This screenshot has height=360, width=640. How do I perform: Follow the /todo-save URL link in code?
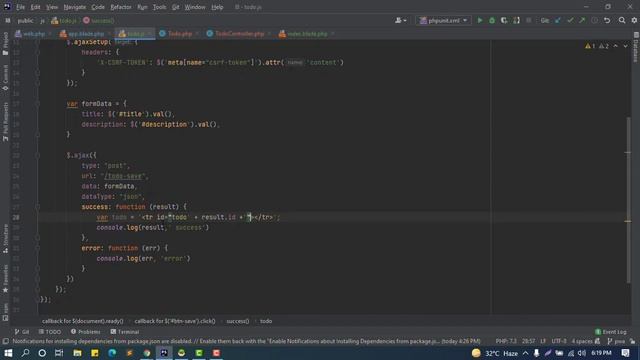point(123,176)
